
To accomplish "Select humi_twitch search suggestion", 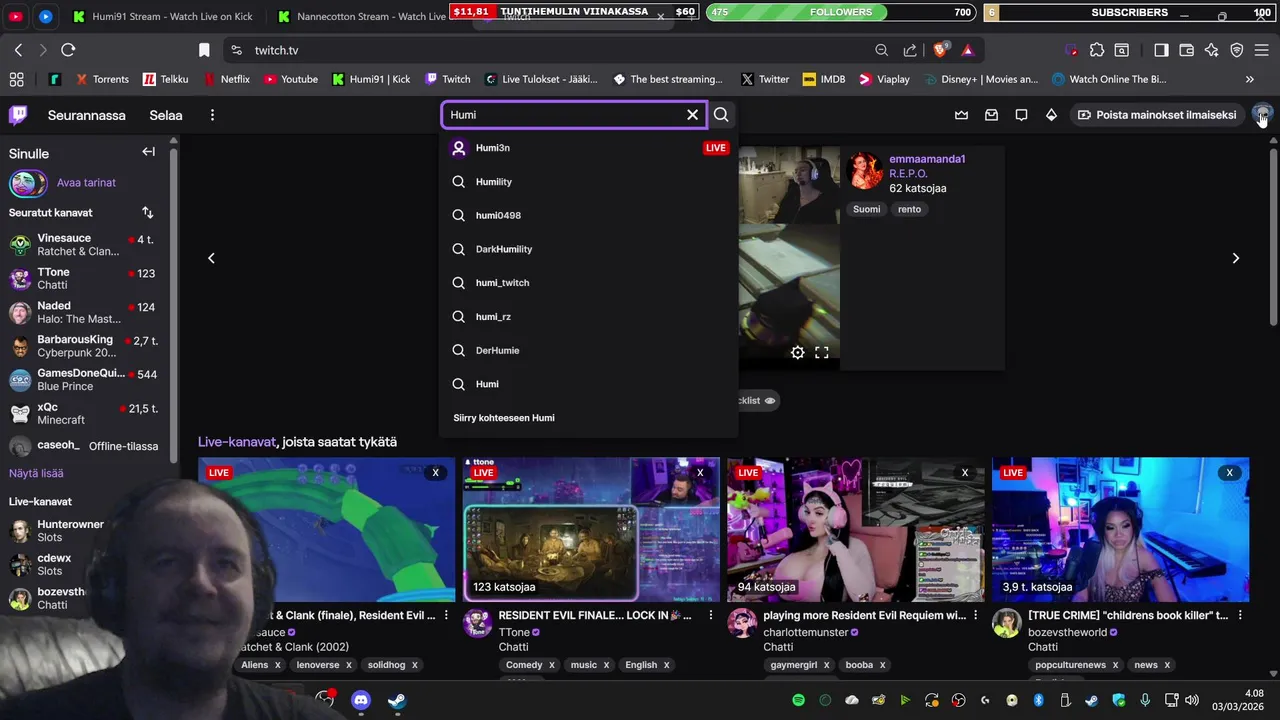I will click(589, 283).
